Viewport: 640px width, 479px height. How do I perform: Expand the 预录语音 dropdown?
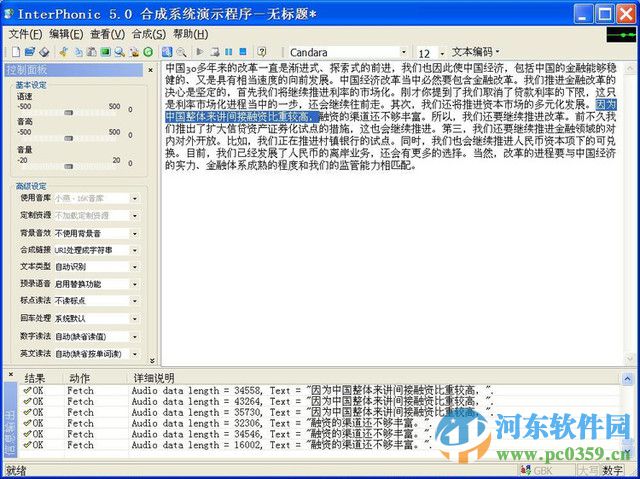(x=135, y=284)
